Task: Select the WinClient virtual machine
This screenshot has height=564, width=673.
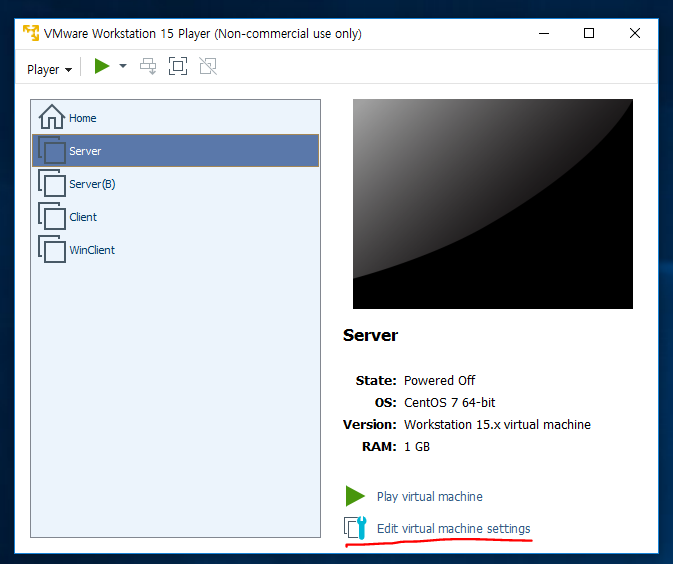Action: pos(176,250)
